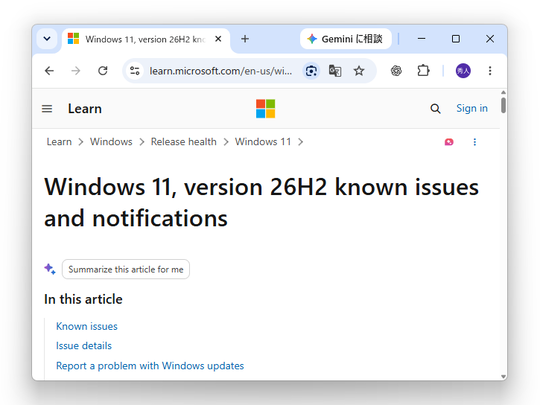540x405 pixels.
Task: Open the Chrome profile avatar
Action: click(463, 71)
